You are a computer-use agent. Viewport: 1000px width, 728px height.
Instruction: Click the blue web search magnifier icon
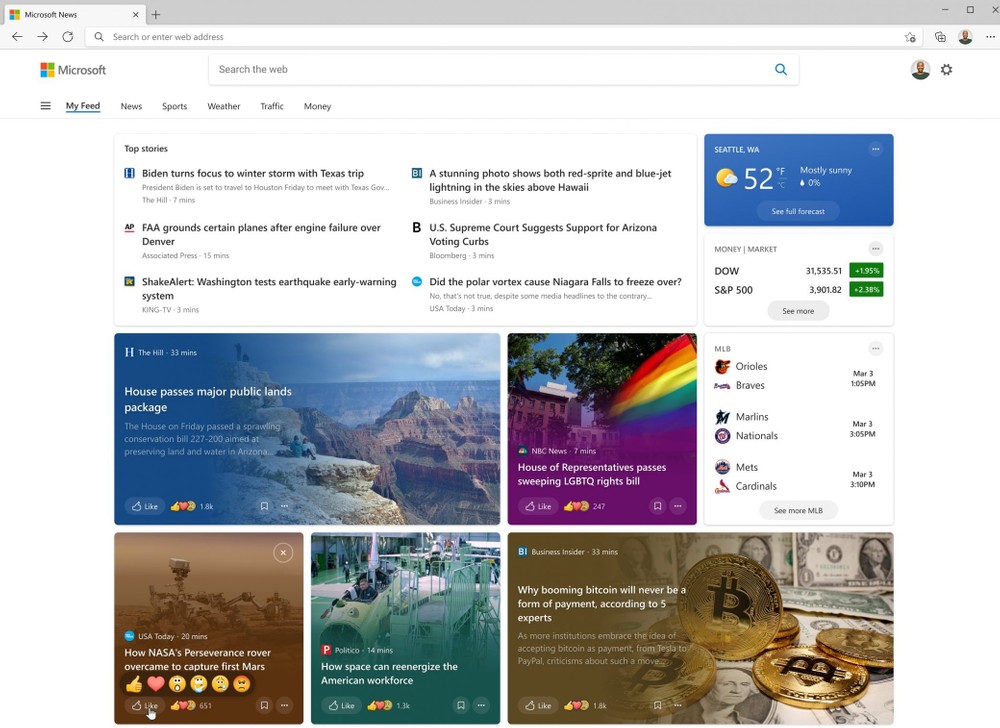[x=781, y=69]
